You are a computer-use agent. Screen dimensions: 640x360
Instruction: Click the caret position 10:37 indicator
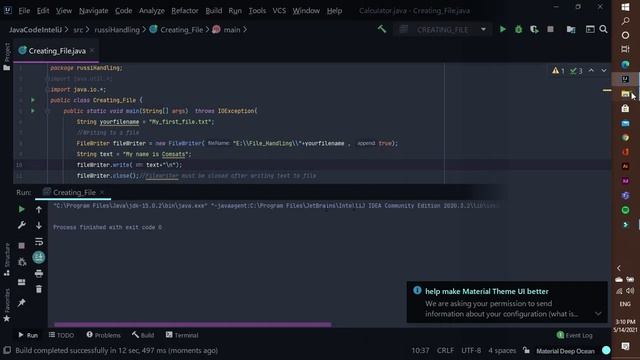[x=420, y=351]
